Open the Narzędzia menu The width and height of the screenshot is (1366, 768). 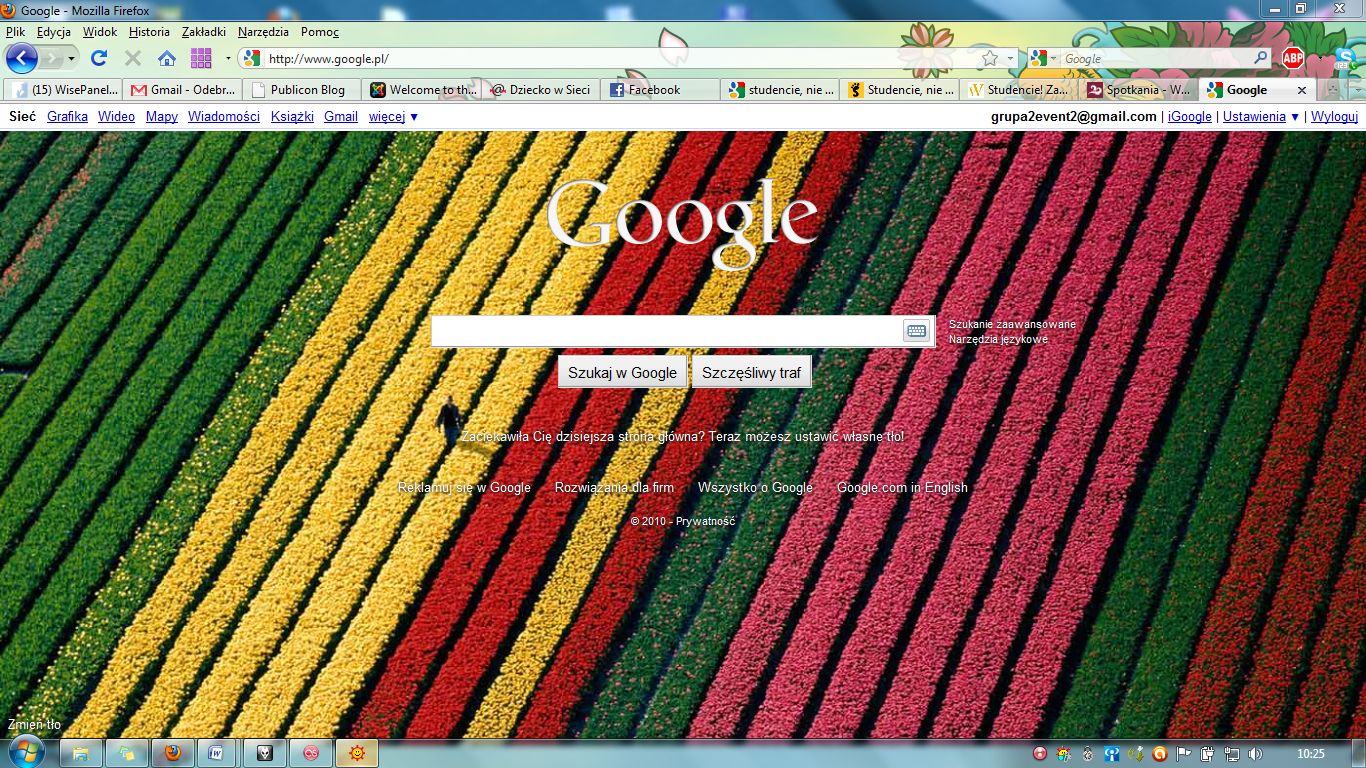coord(263,32)
